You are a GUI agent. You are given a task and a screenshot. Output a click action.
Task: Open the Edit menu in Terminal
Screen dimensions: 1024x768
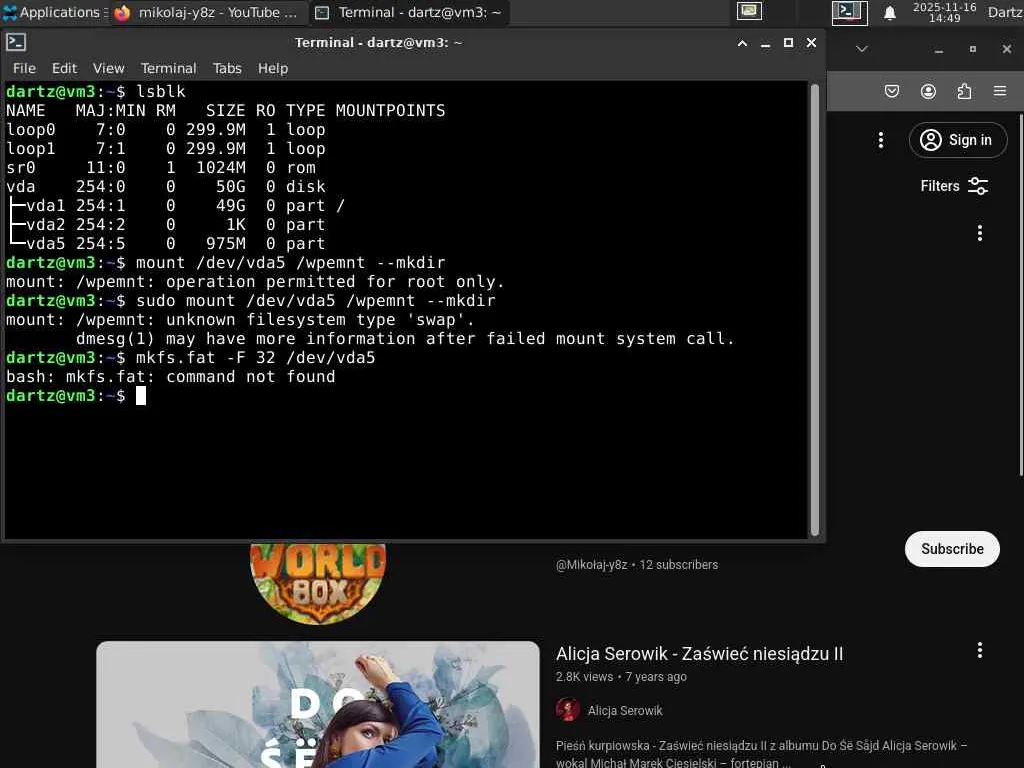point(64,68)
